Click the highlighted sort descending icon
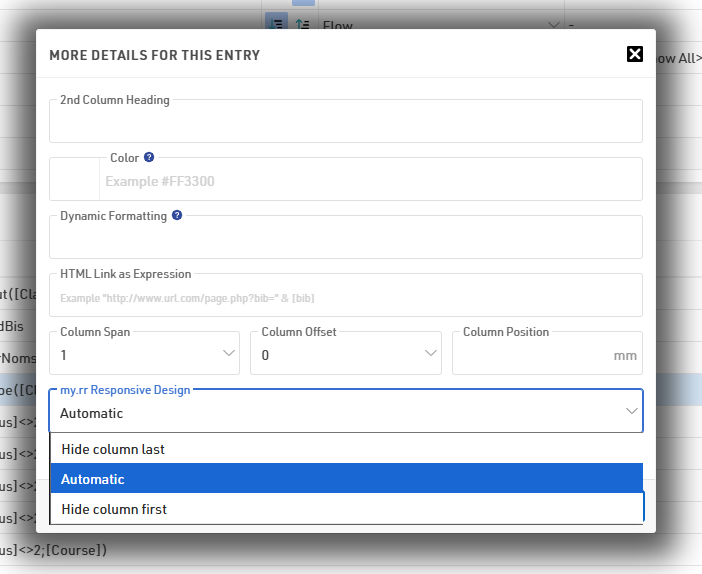 point(276,23)
